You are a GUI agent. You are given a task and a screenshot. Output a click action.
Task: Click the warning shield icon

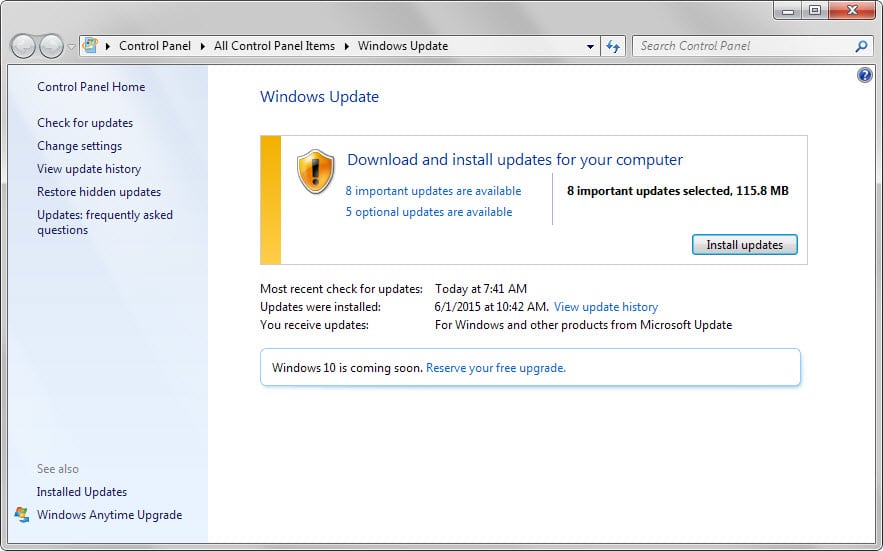click(x=315, y=172)
